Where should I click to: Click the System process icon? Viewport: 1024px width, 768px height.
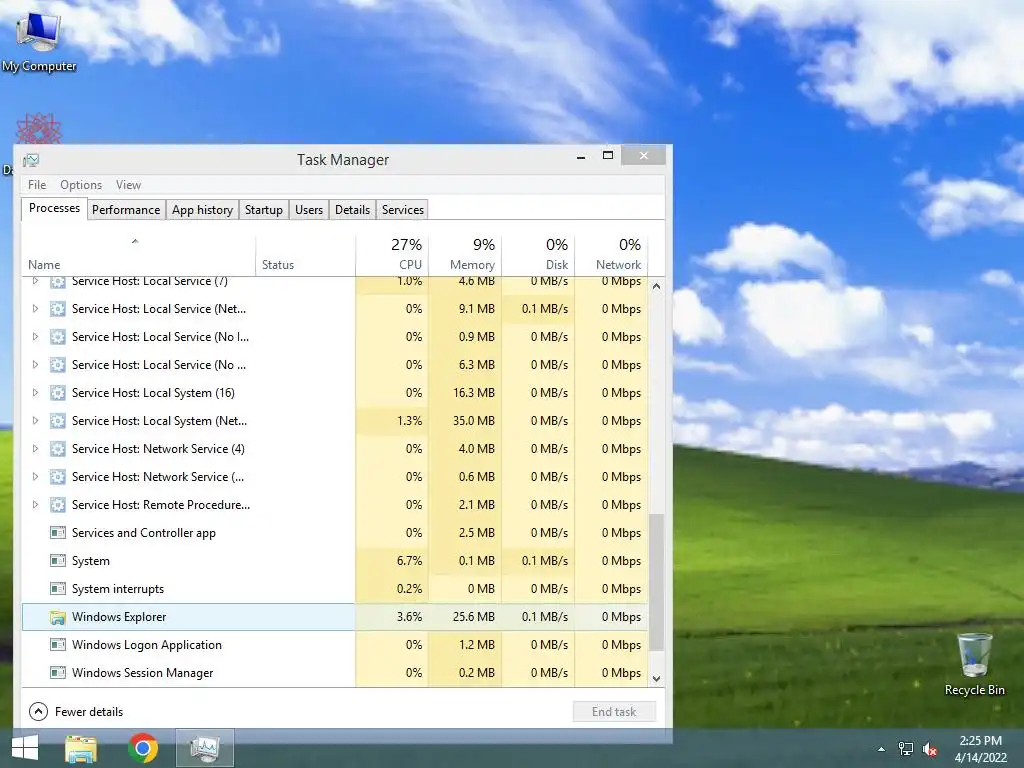pos(57,561)
